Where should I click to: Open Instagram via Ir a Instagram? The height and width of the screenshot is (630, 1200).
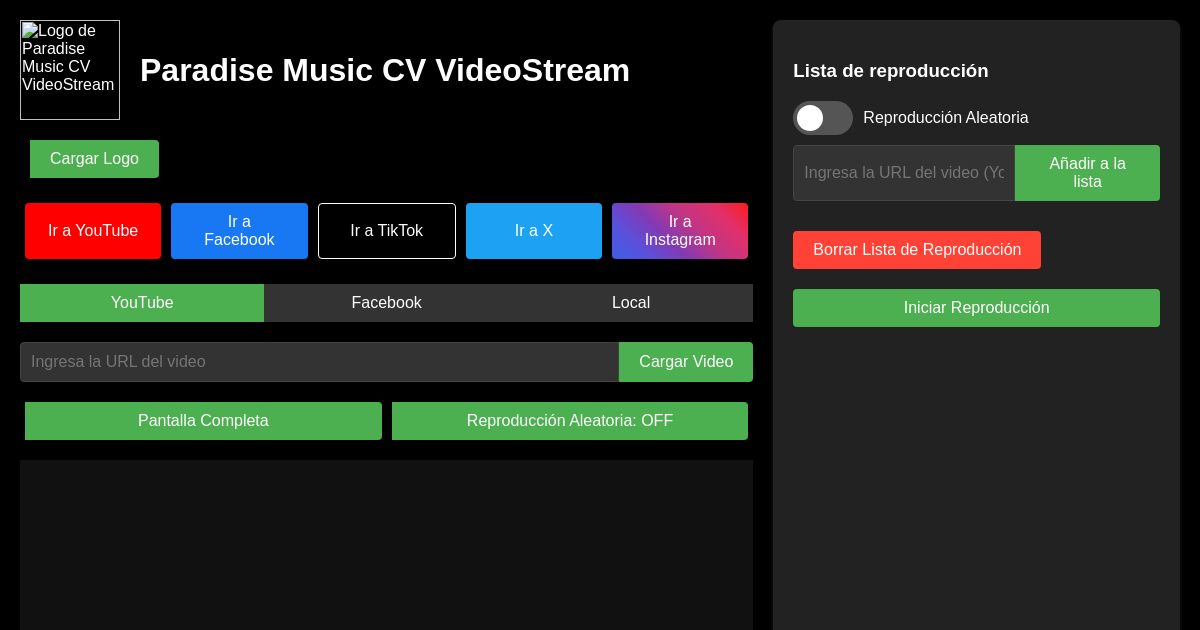[680, 231]
